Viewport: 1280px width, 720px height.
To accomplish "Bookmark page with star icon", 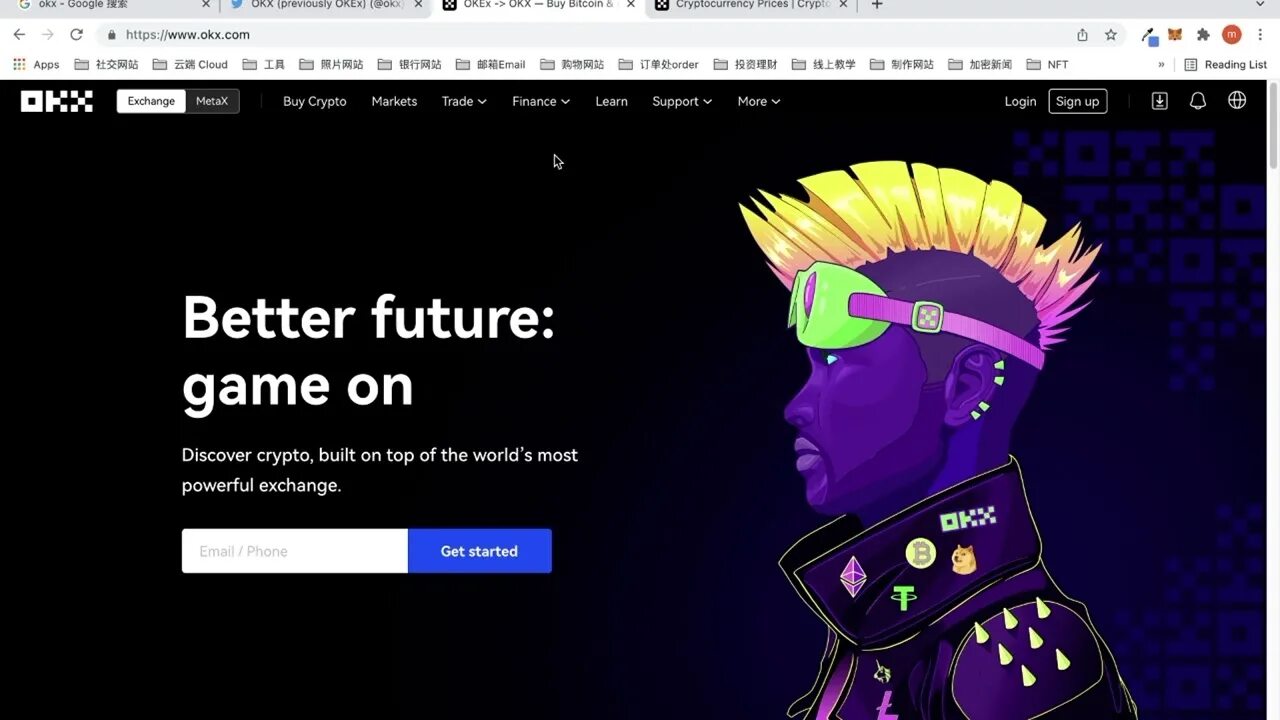I will pyautogui.click(x=1111, y=35).
